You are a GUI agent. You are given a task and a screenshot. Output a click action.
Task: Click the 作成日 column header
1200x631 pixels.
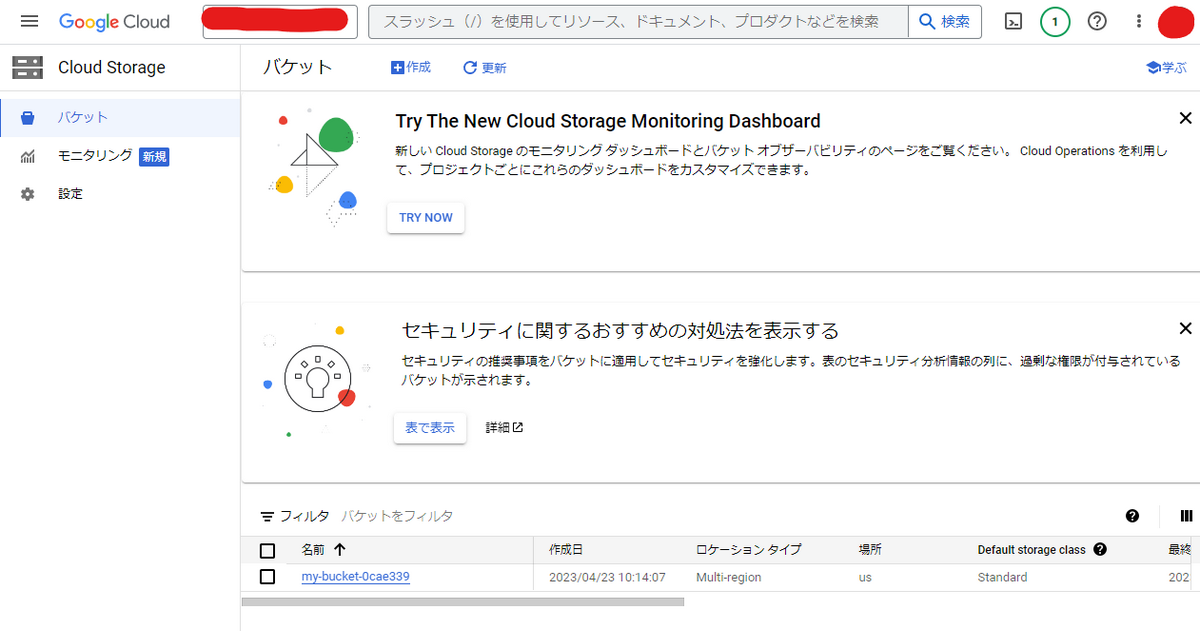pyautogui.click(x=566, y=550)
